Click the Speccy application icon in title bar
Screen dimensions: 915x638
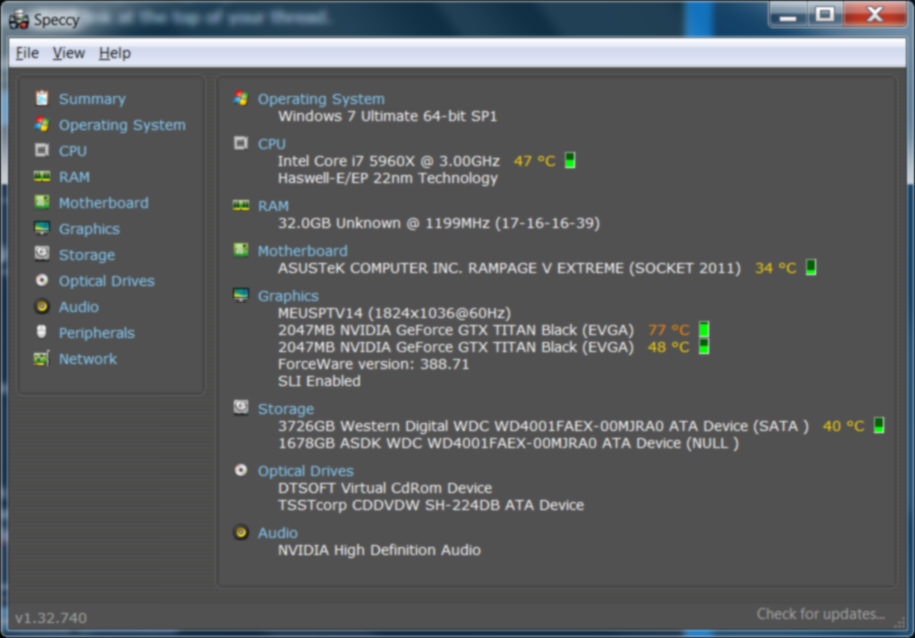coord(19,19)
